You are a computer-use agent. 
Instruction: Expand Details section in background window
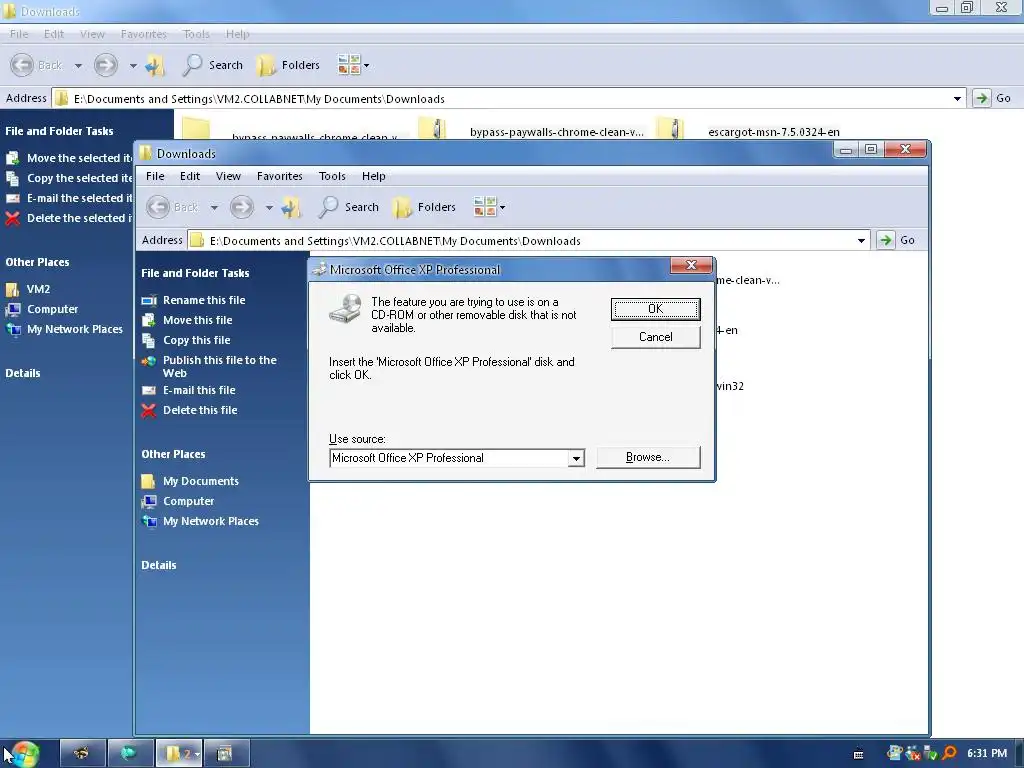point(23,373)
